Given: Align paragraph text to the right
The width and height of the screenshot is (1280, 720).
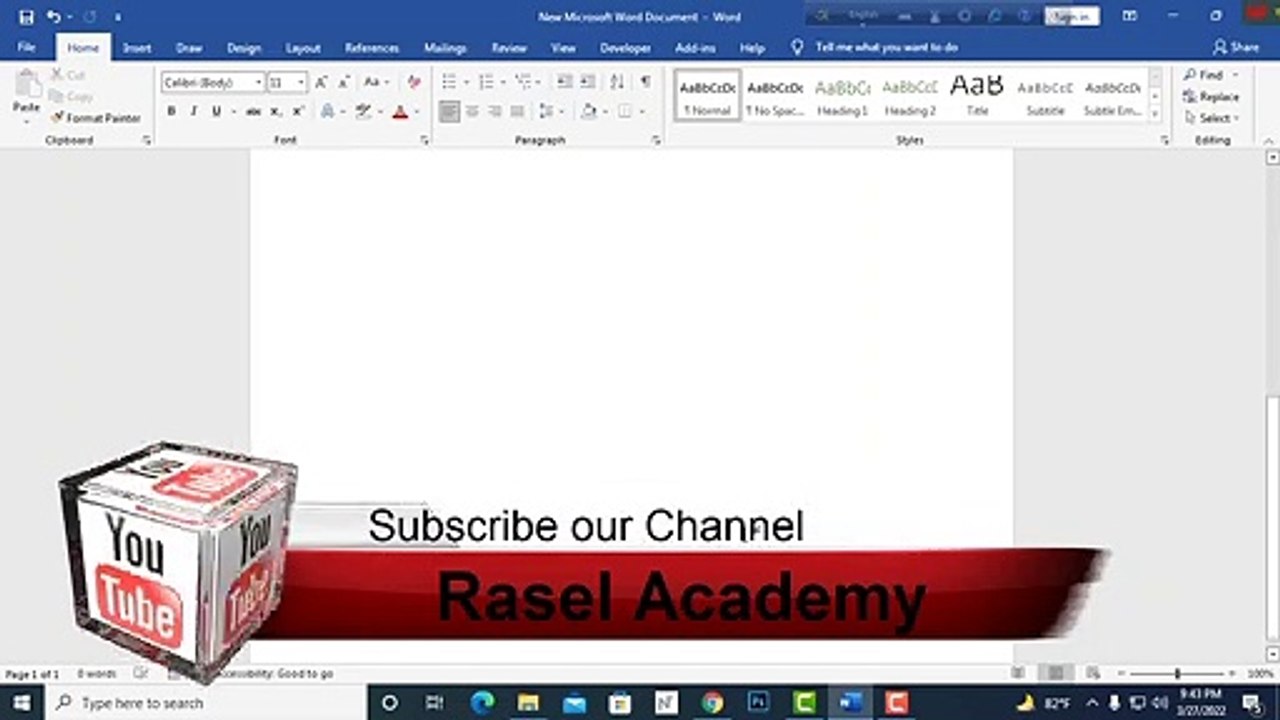Looking at the screenshot, I should click(495, 112).
